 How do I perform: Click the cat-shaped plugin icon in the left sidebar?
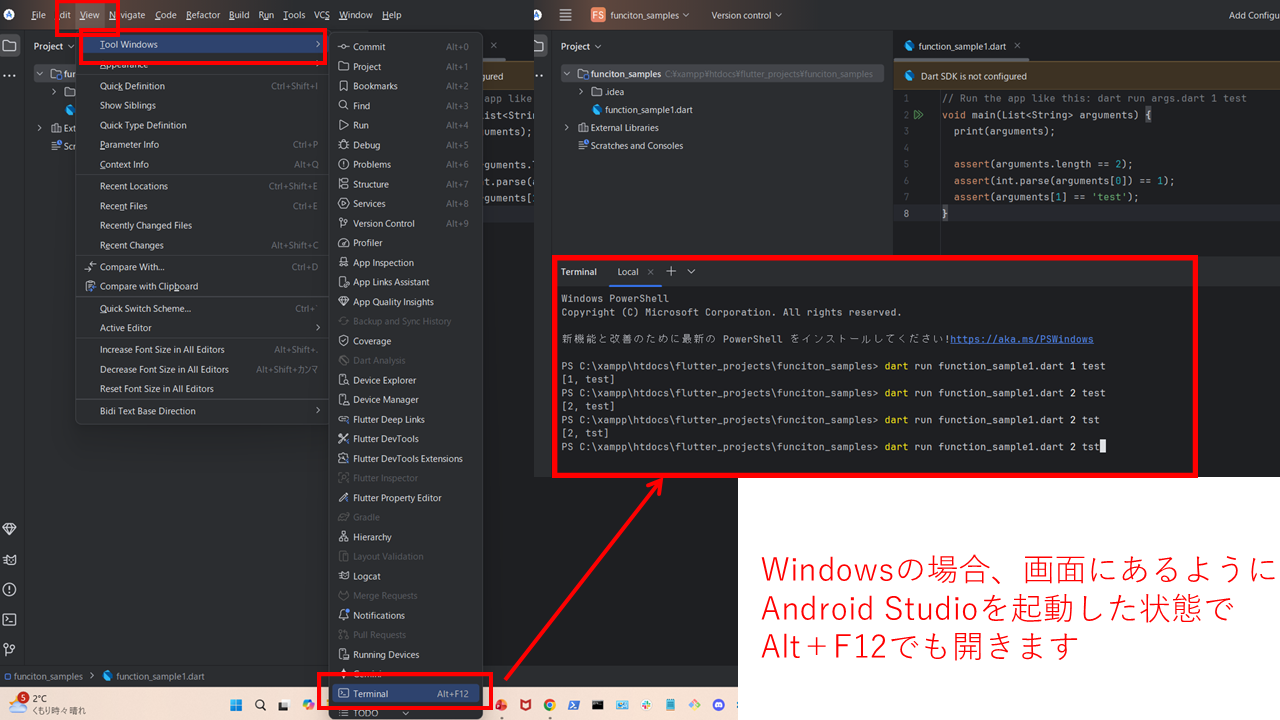click(x=10, y=562)
